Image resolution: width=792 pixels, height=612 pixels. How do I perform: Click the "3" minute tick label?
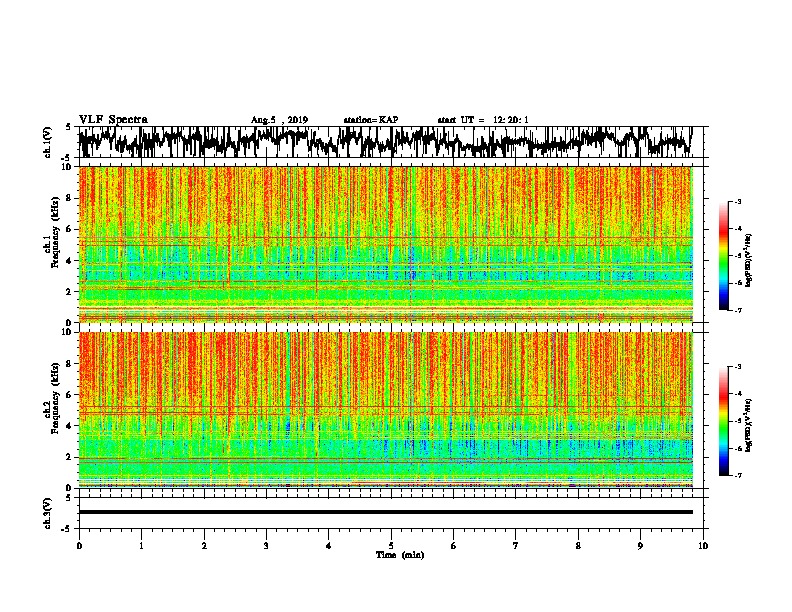coord(266,546)
